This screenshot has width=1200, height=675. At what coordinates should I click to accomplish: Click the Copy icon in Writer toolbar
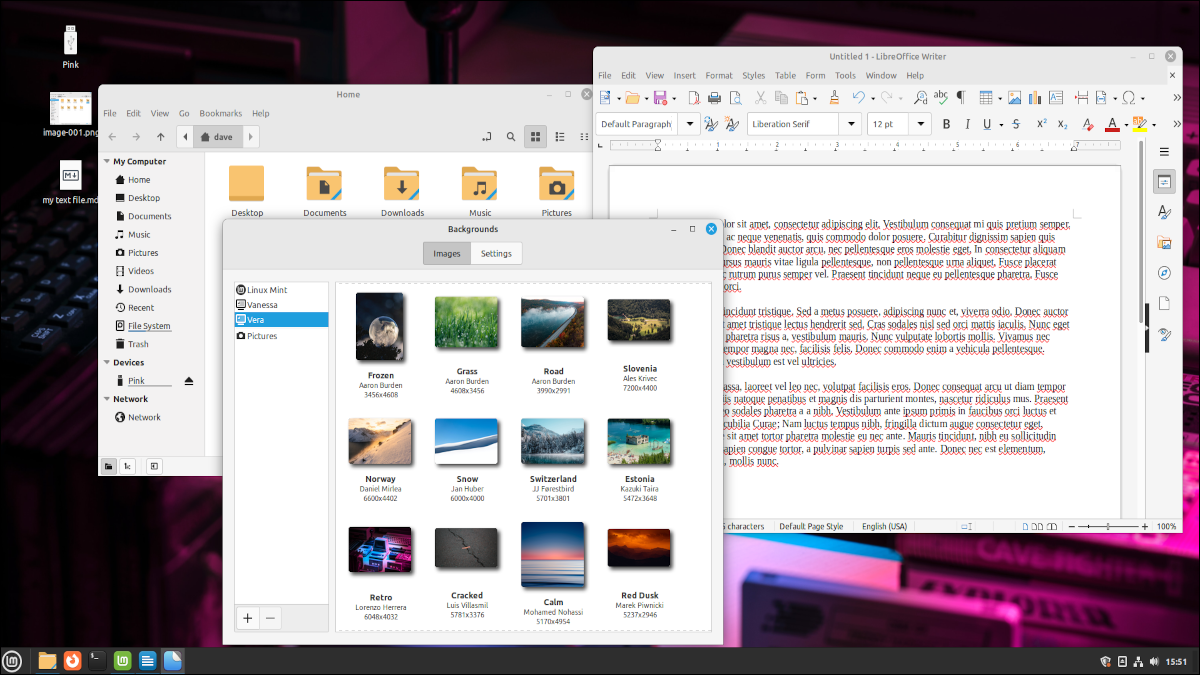pyautogui.click(x=781, y=97)
